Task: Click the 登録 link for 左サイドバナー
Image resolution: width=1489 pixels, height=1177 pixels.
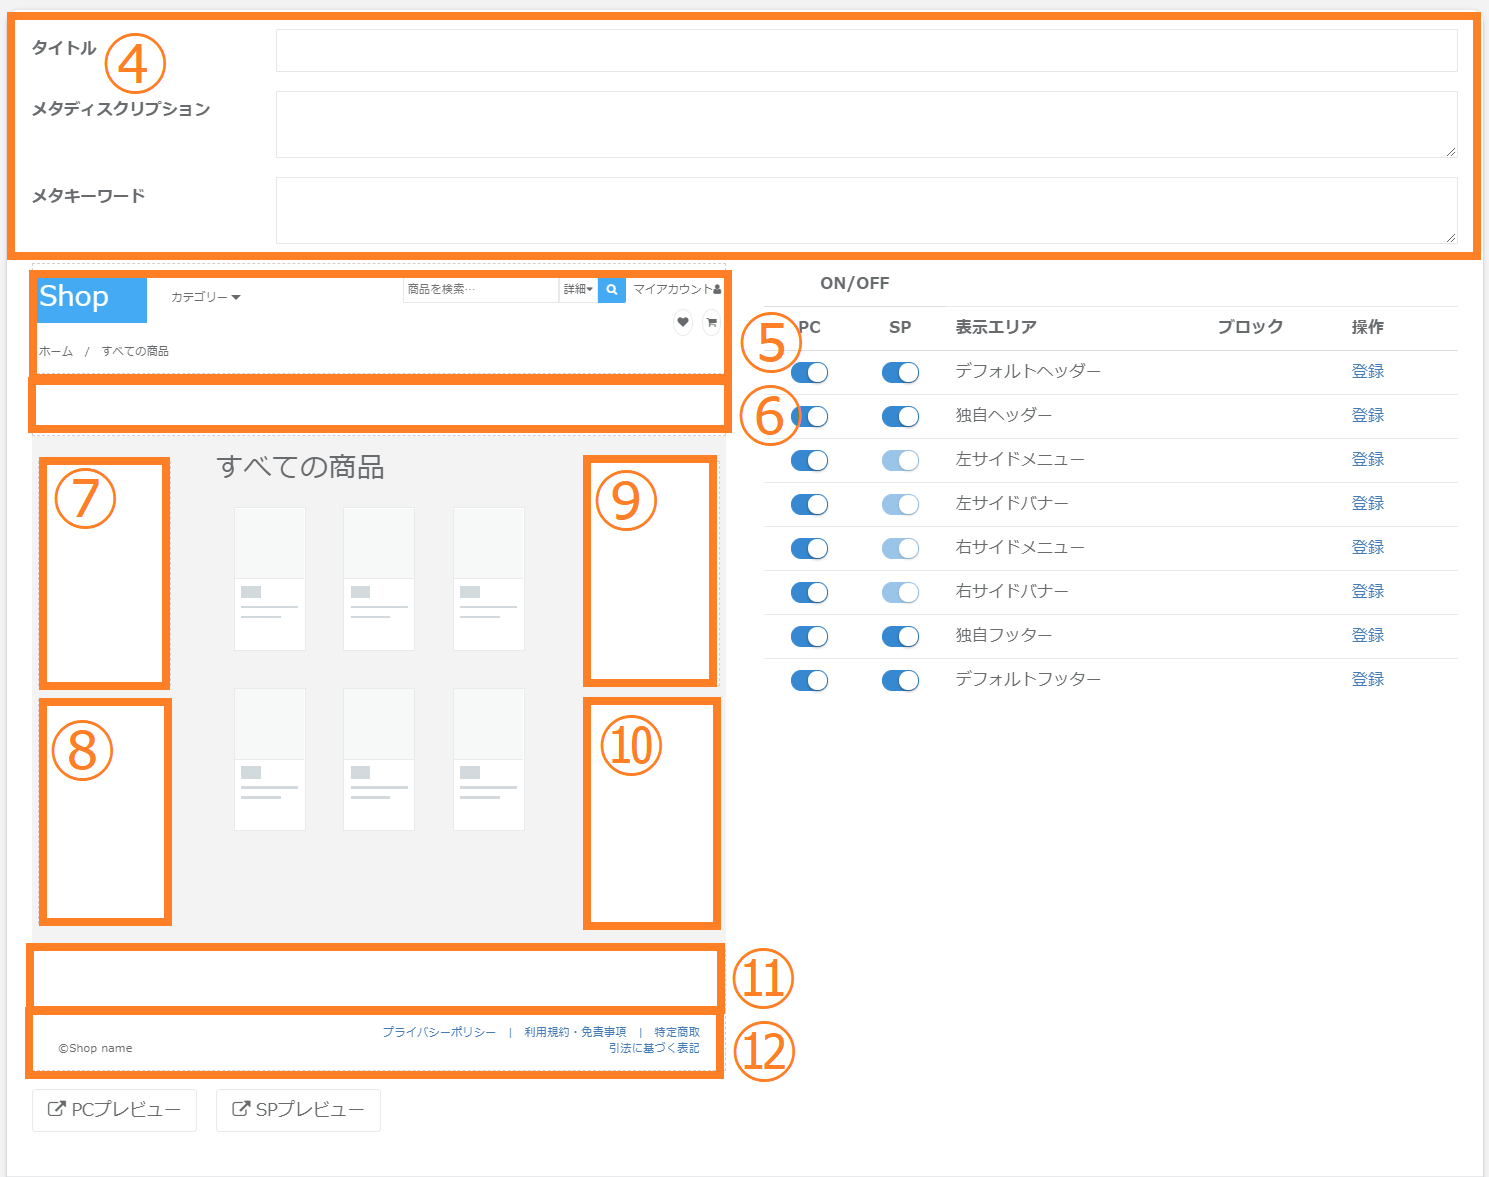Action: [1367, 503]
